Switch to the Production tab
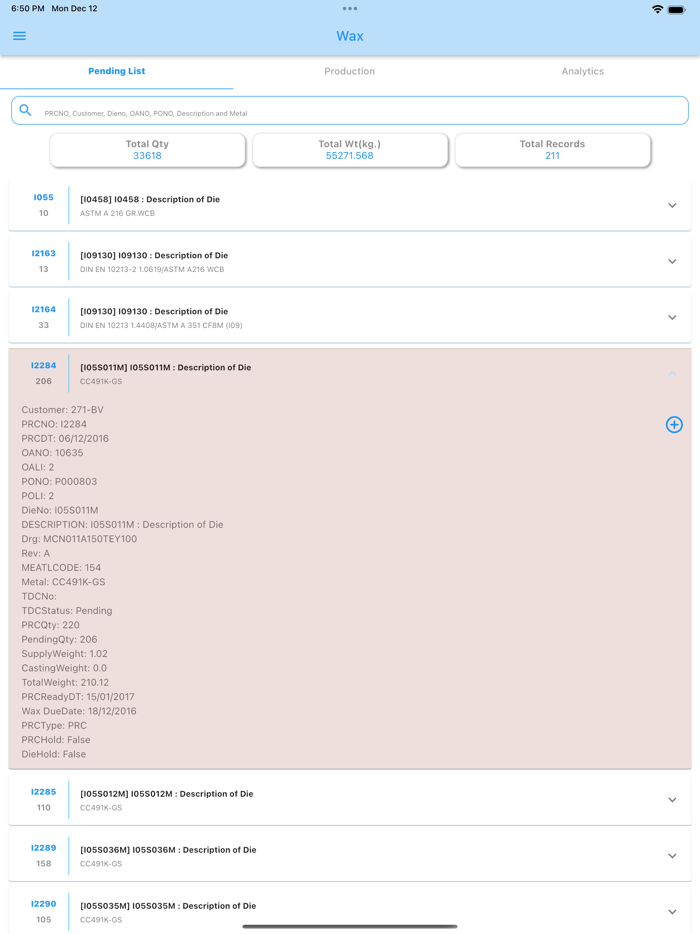This screenshot has width=700, height=934. (350, 72)
